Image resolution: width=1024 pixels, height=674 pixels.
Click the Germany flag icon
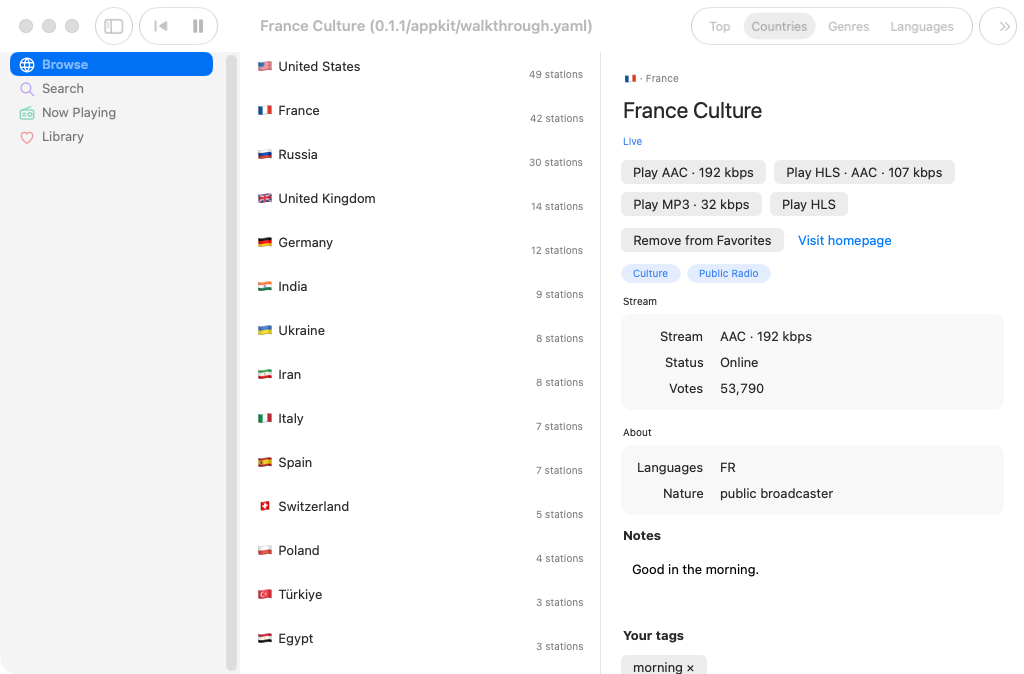tap(264, 242)
